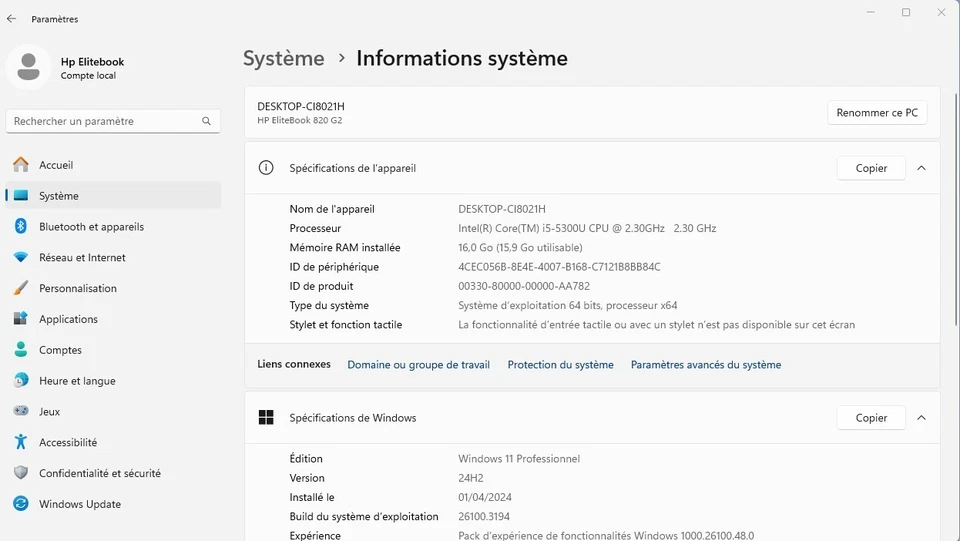
Task: Open the Protection du système link
Action: (x=560, y=365)
